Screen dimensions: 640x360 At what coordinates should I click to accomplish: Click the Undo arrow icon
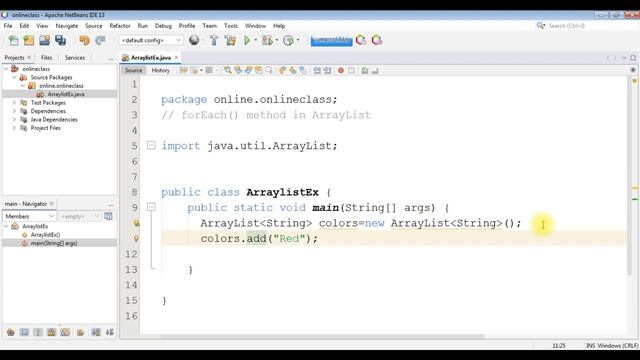[x=84, y=40]
